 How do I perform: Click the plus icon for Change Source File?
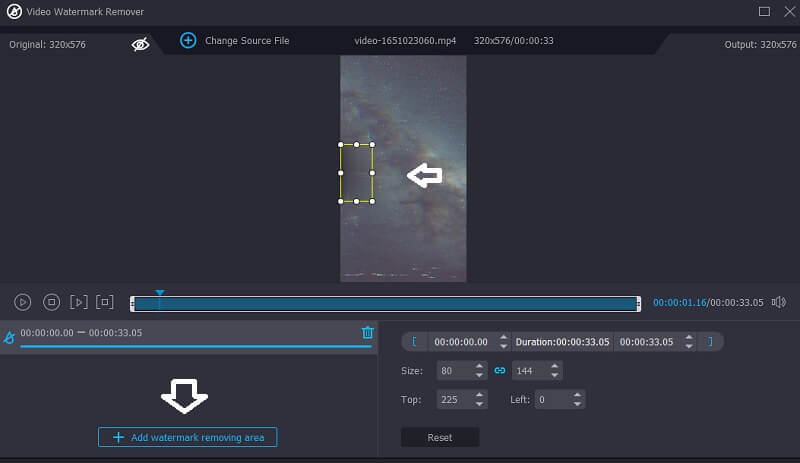(188, 40)
